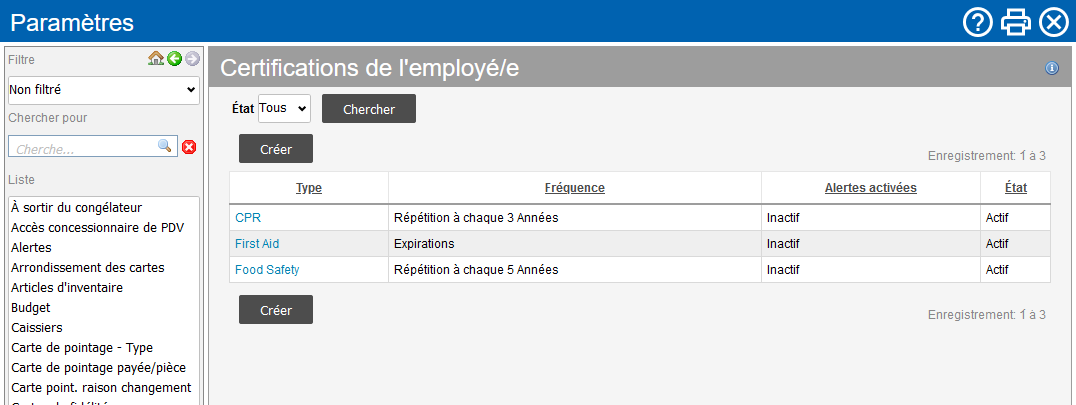Click the Créer button above the table

click(x=276, y=149)
